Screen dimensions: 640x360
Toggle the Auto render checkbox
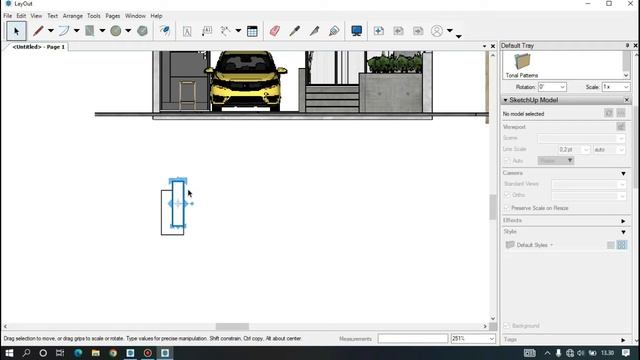click(507, 161)
